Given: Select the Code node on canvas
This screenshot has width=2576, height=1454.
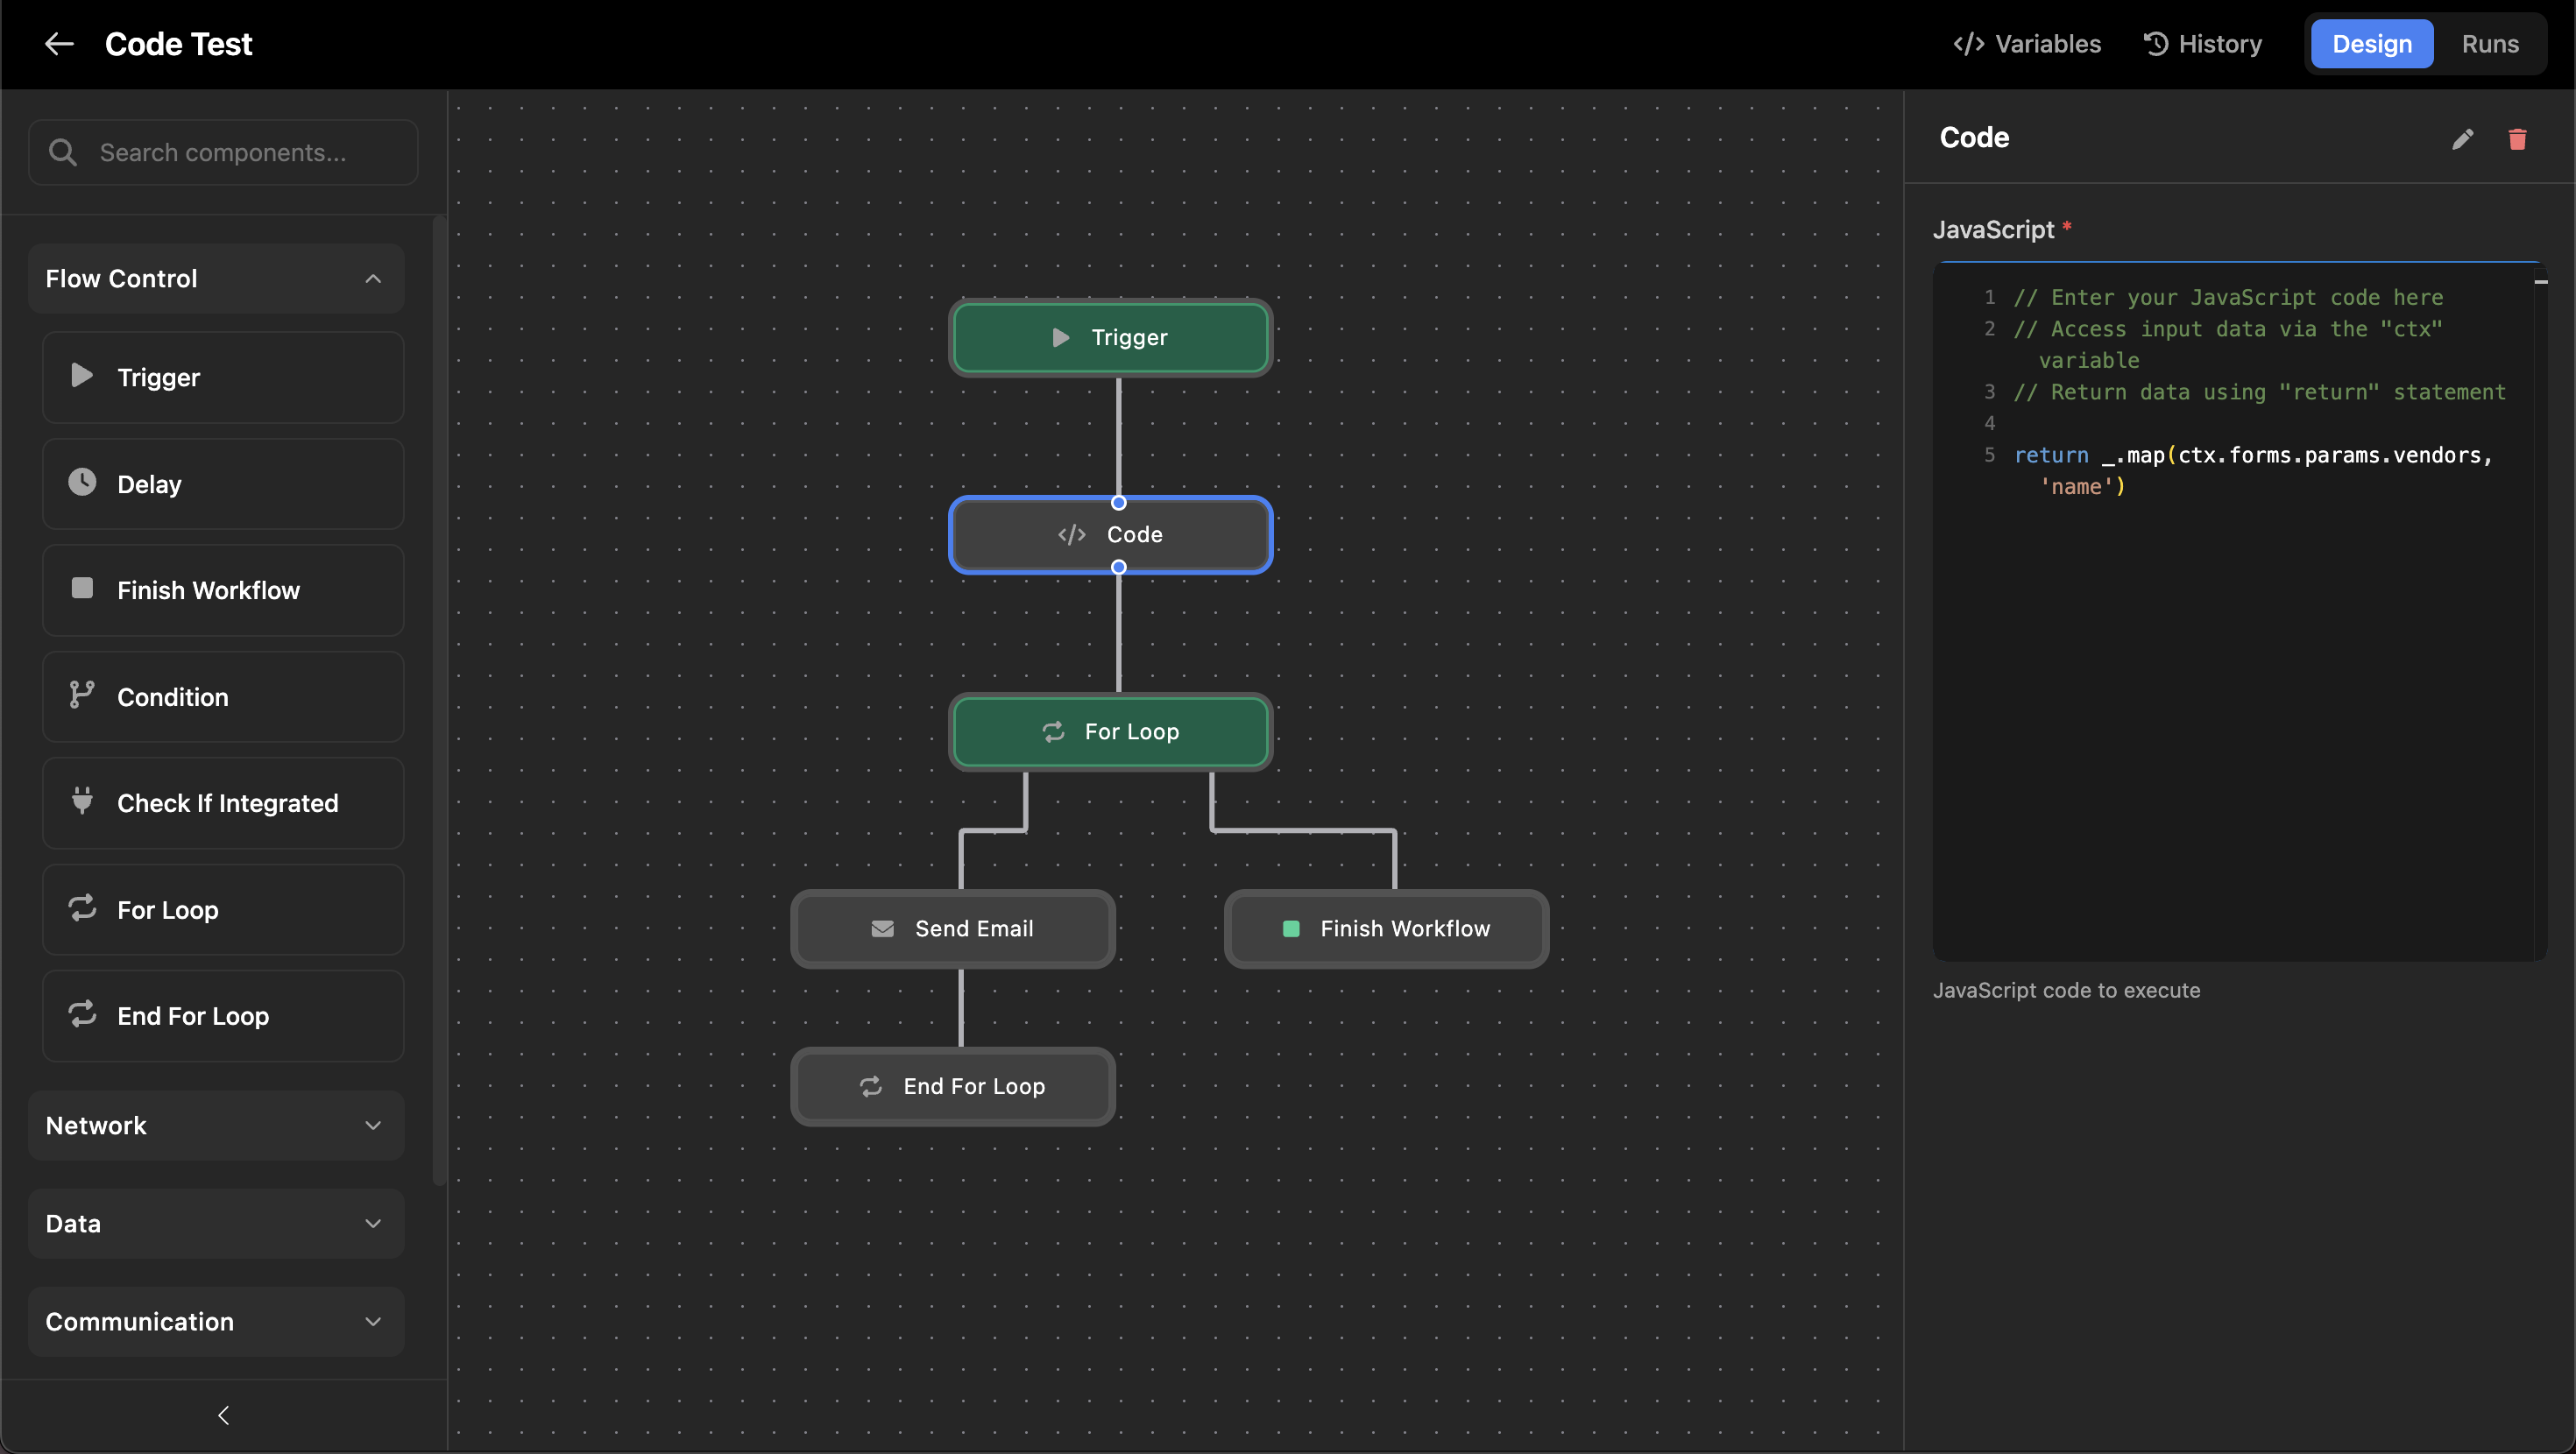Looking at the screenshot, I should coord(1110,534).
